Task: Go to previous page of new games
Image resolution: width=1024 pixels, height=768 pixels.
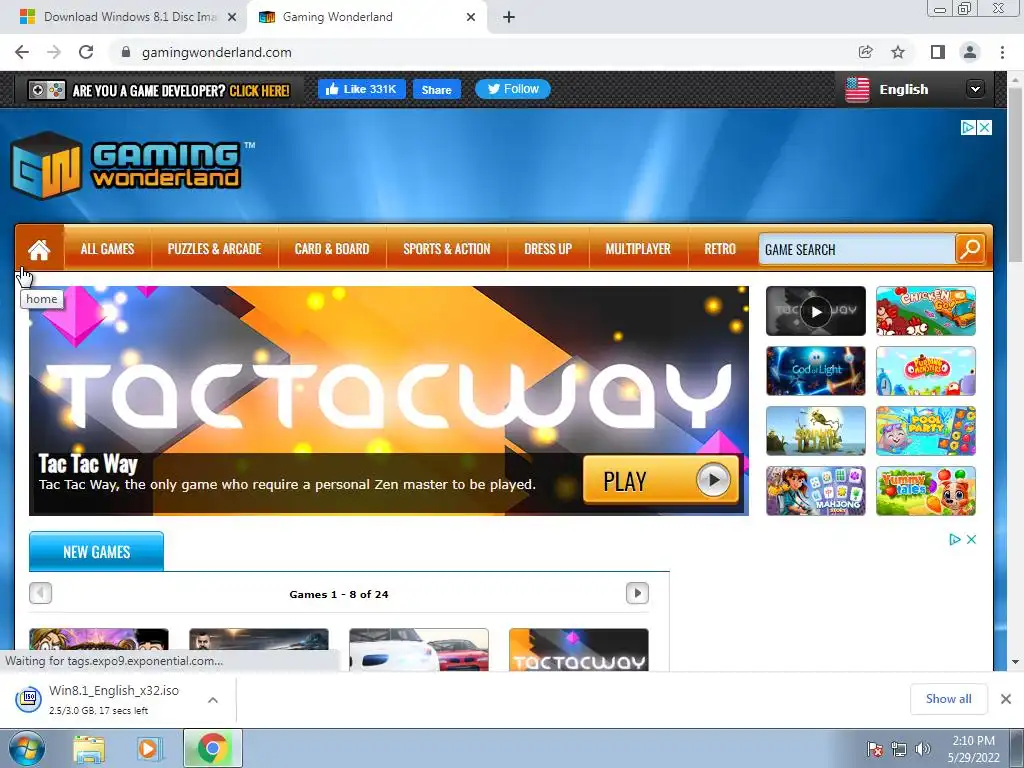Action: 40,593
